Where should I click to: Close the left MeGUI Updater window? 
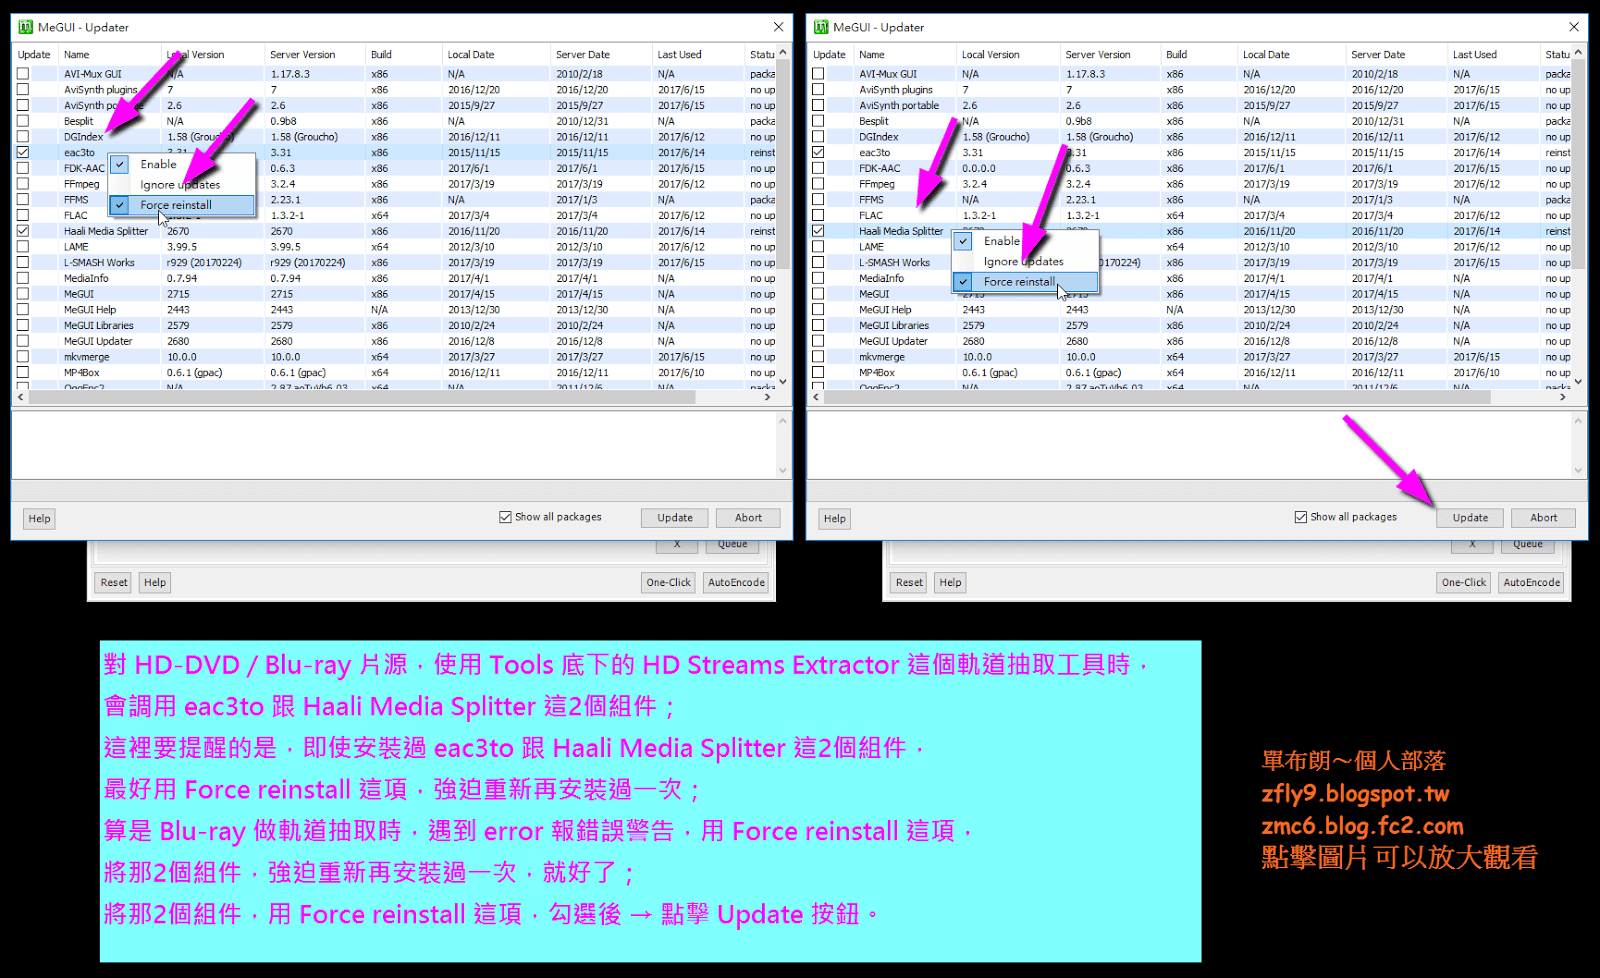[x=778, y=27]
